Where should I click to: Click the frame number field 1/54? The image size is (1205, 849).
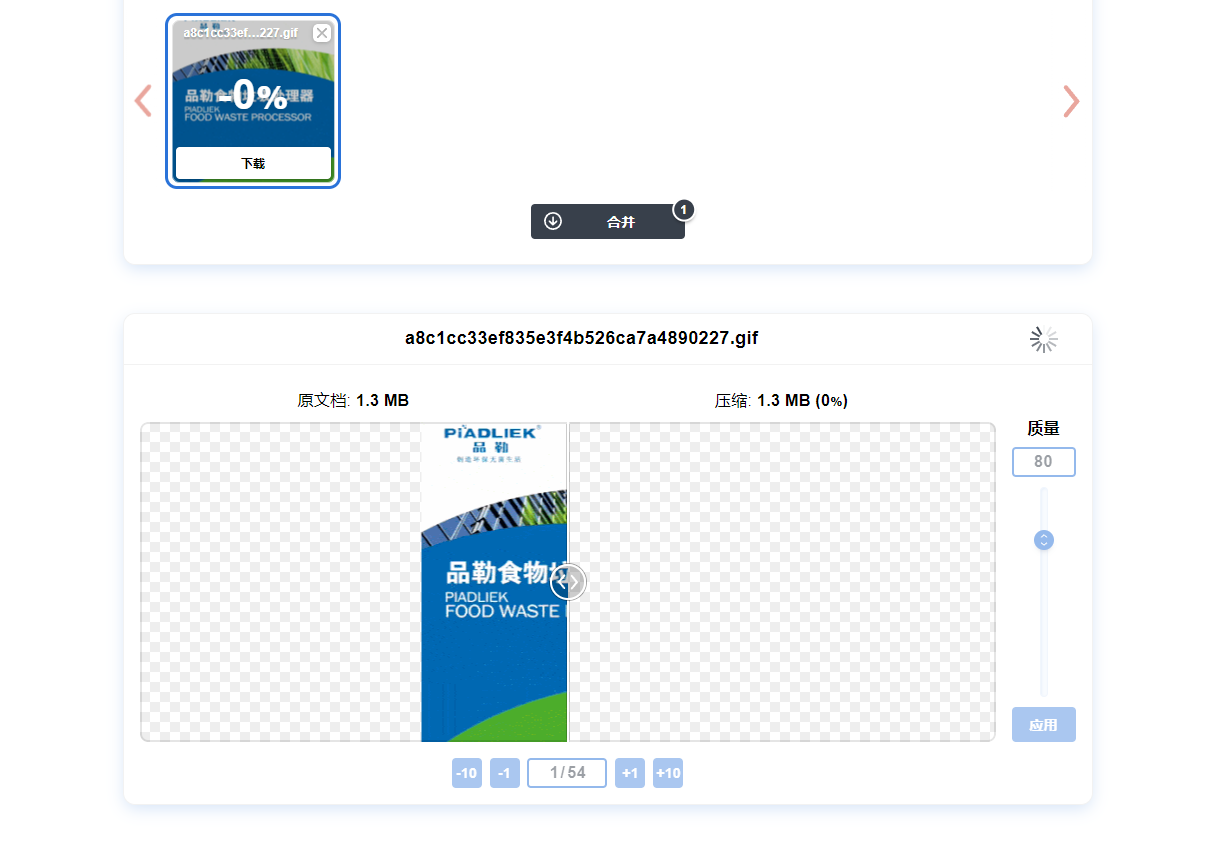[x=567, y=773]
